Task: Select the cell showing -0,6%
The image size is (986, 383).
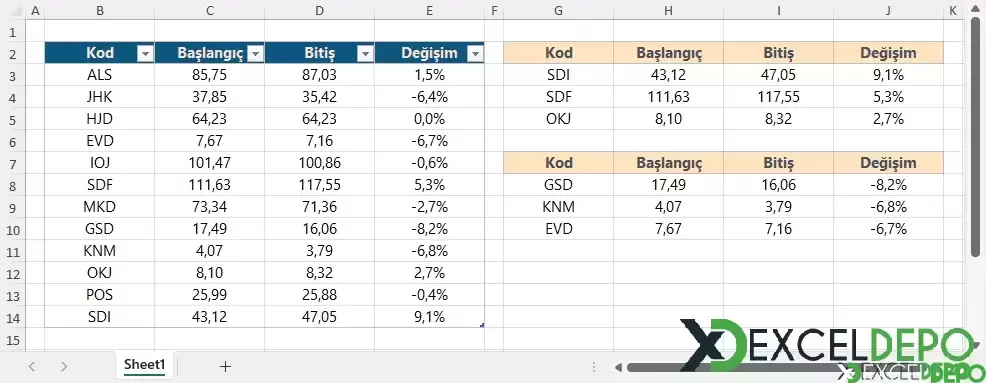Action: tap(429, 164)
